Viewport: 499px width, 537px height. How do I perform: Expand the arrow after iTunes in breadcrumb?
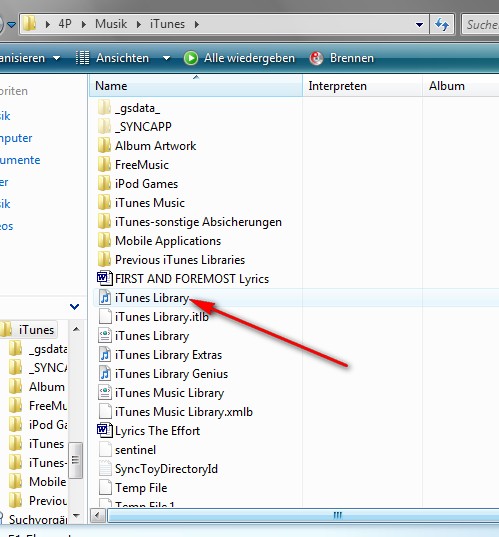(x=197, y=24)
